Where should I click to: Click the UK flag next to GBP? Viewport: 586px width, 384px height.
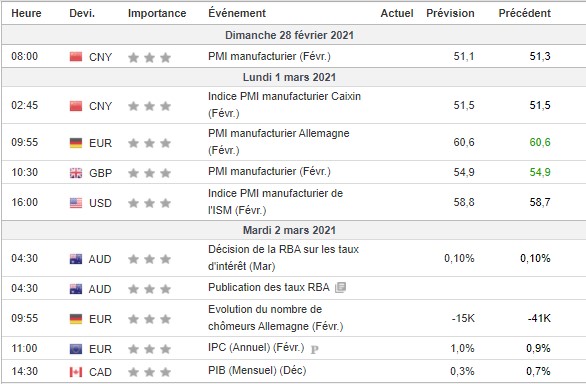click(76, 173)
